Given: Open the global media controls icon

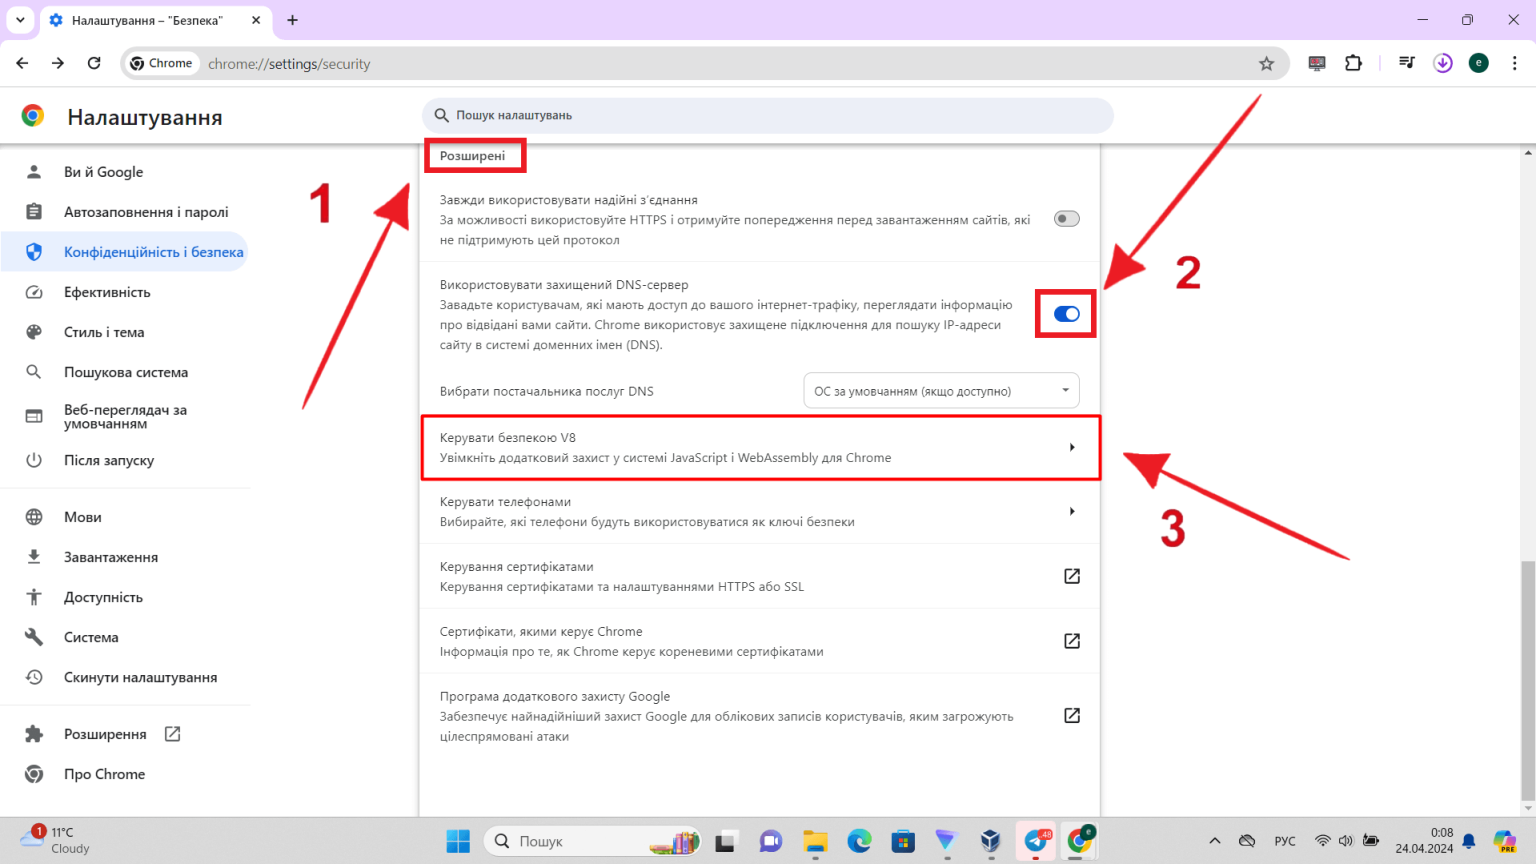Looking at the screenshot, I should [x=1406, y=62].
